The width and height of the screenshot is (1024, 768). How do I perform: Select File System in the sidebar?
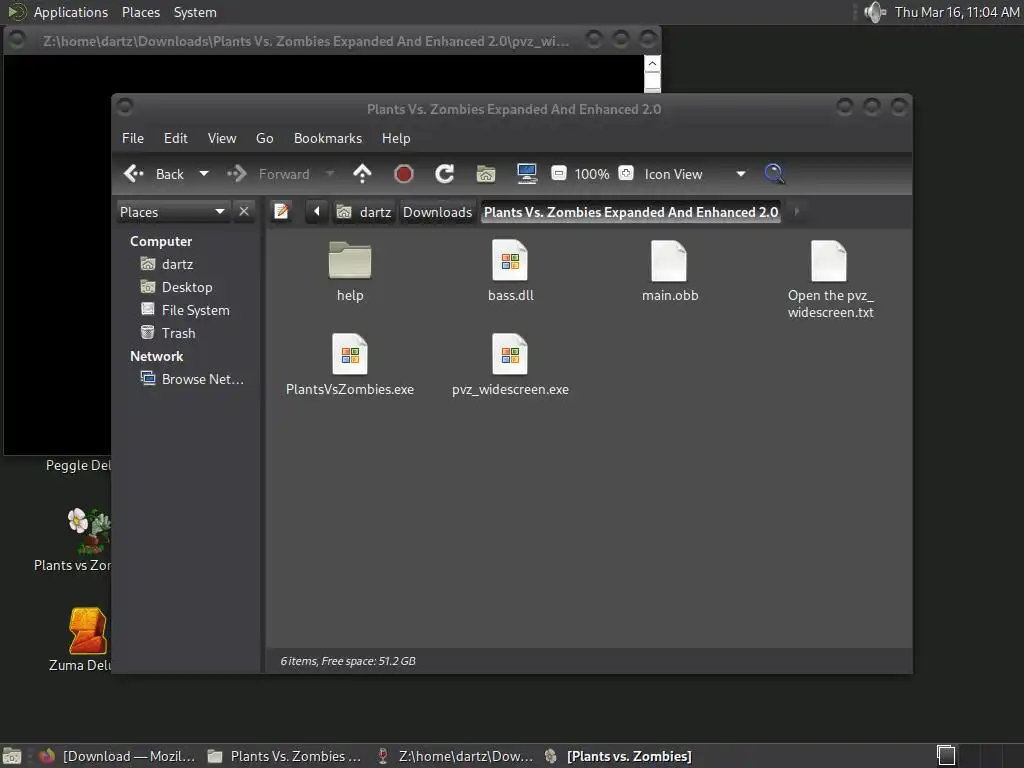point(195,310)
